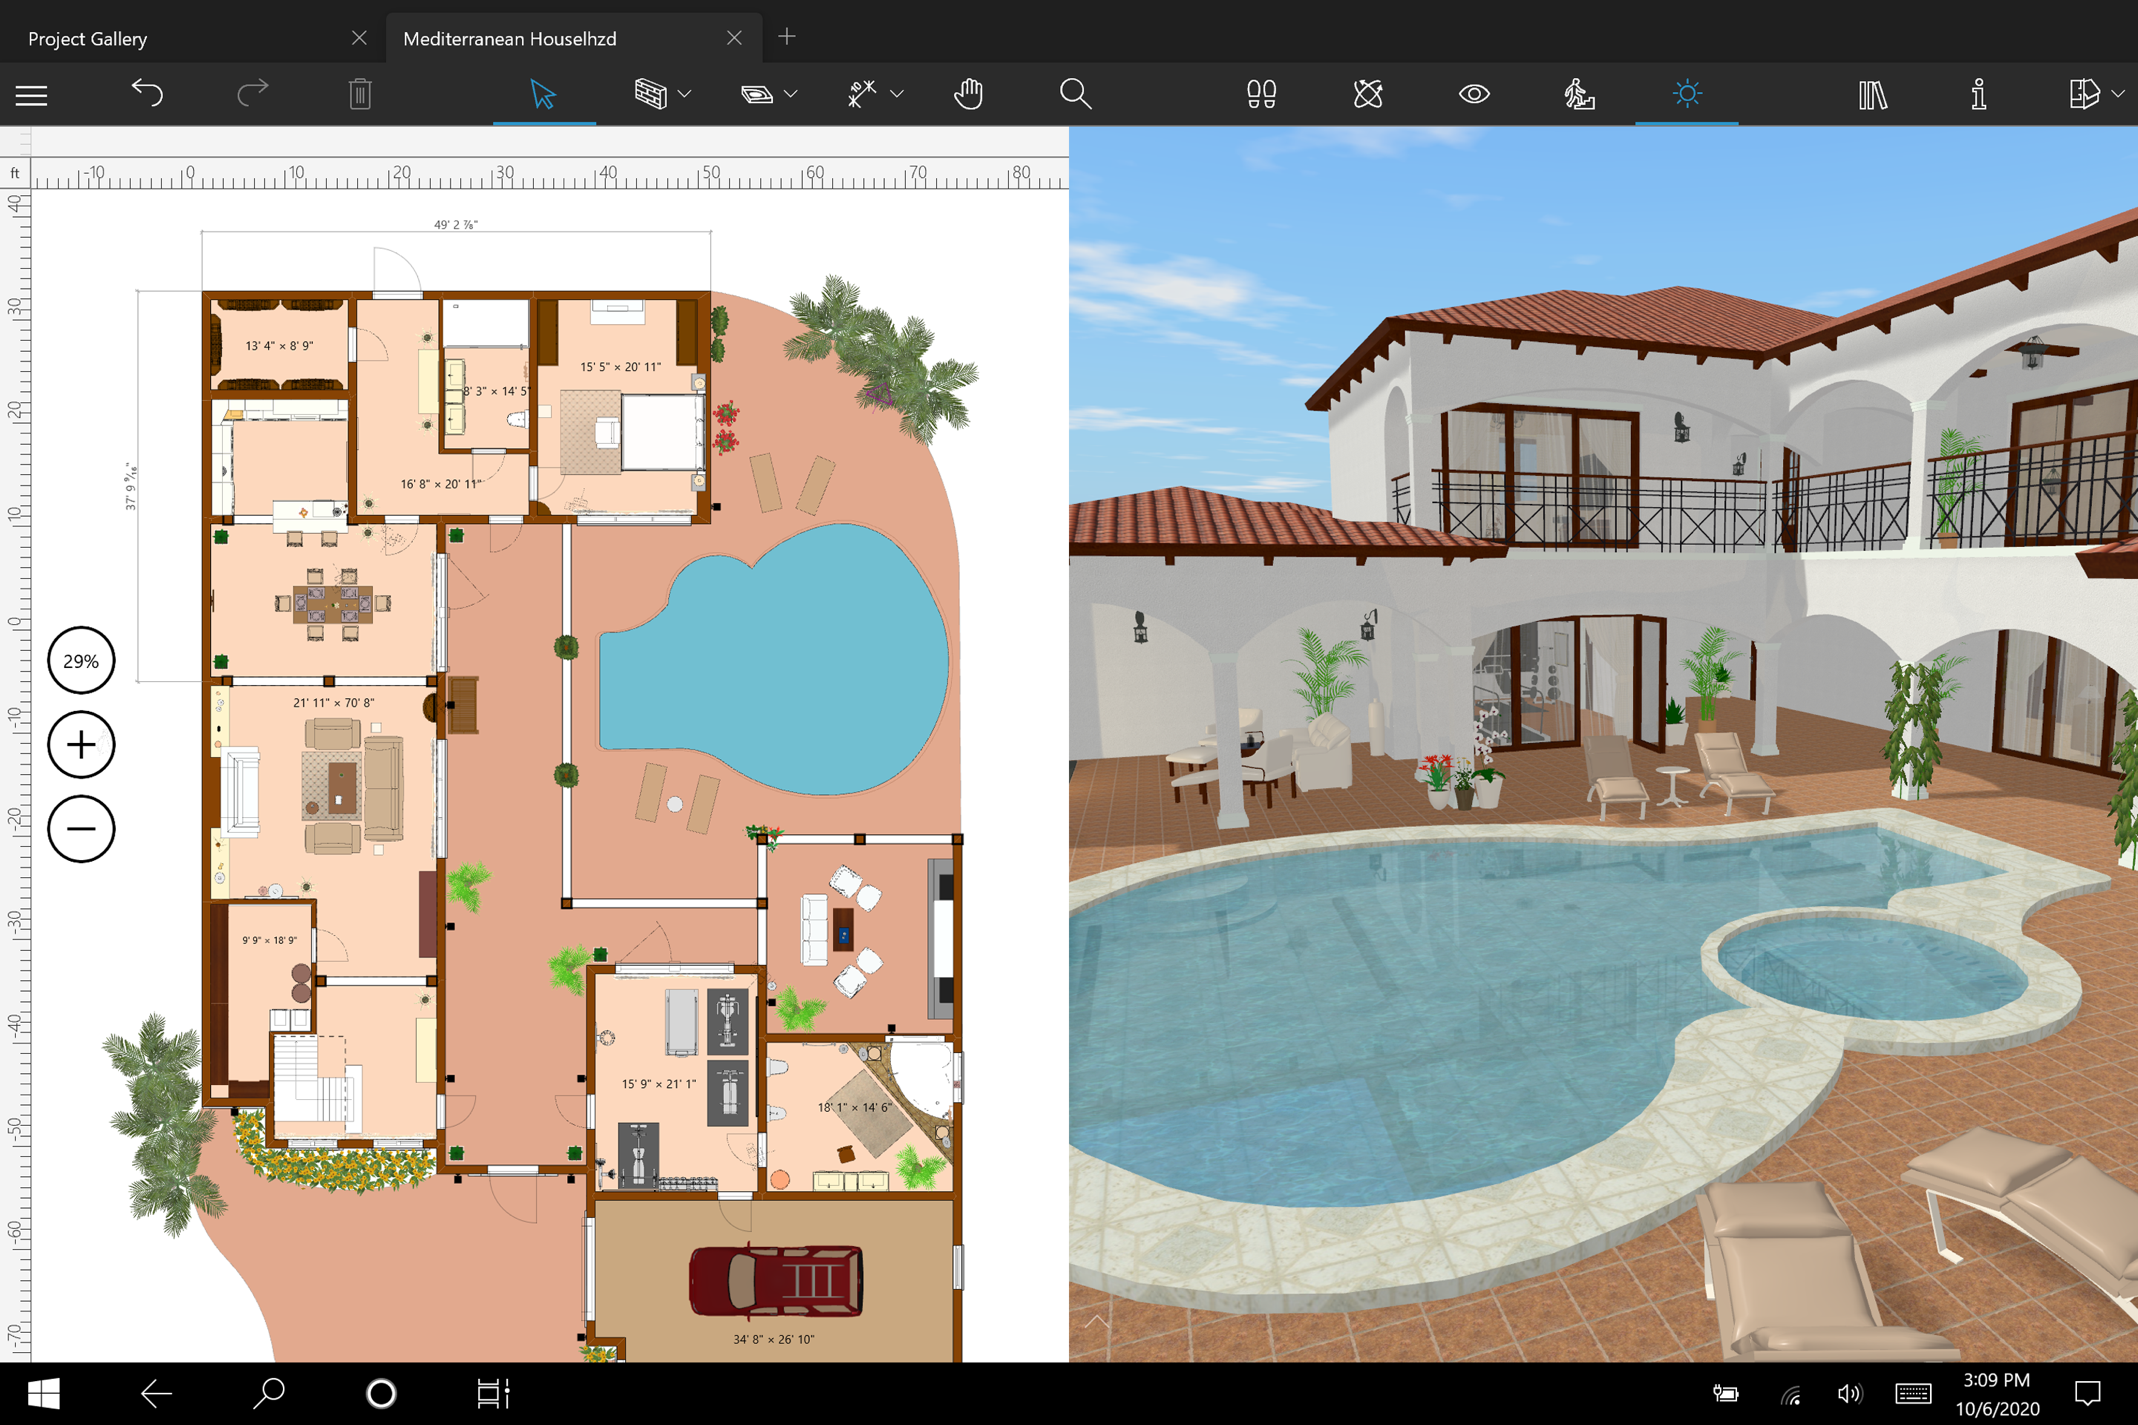Click the wall building tool icon
This screenshot has width=2138, height=1425.
coord(650,94)
